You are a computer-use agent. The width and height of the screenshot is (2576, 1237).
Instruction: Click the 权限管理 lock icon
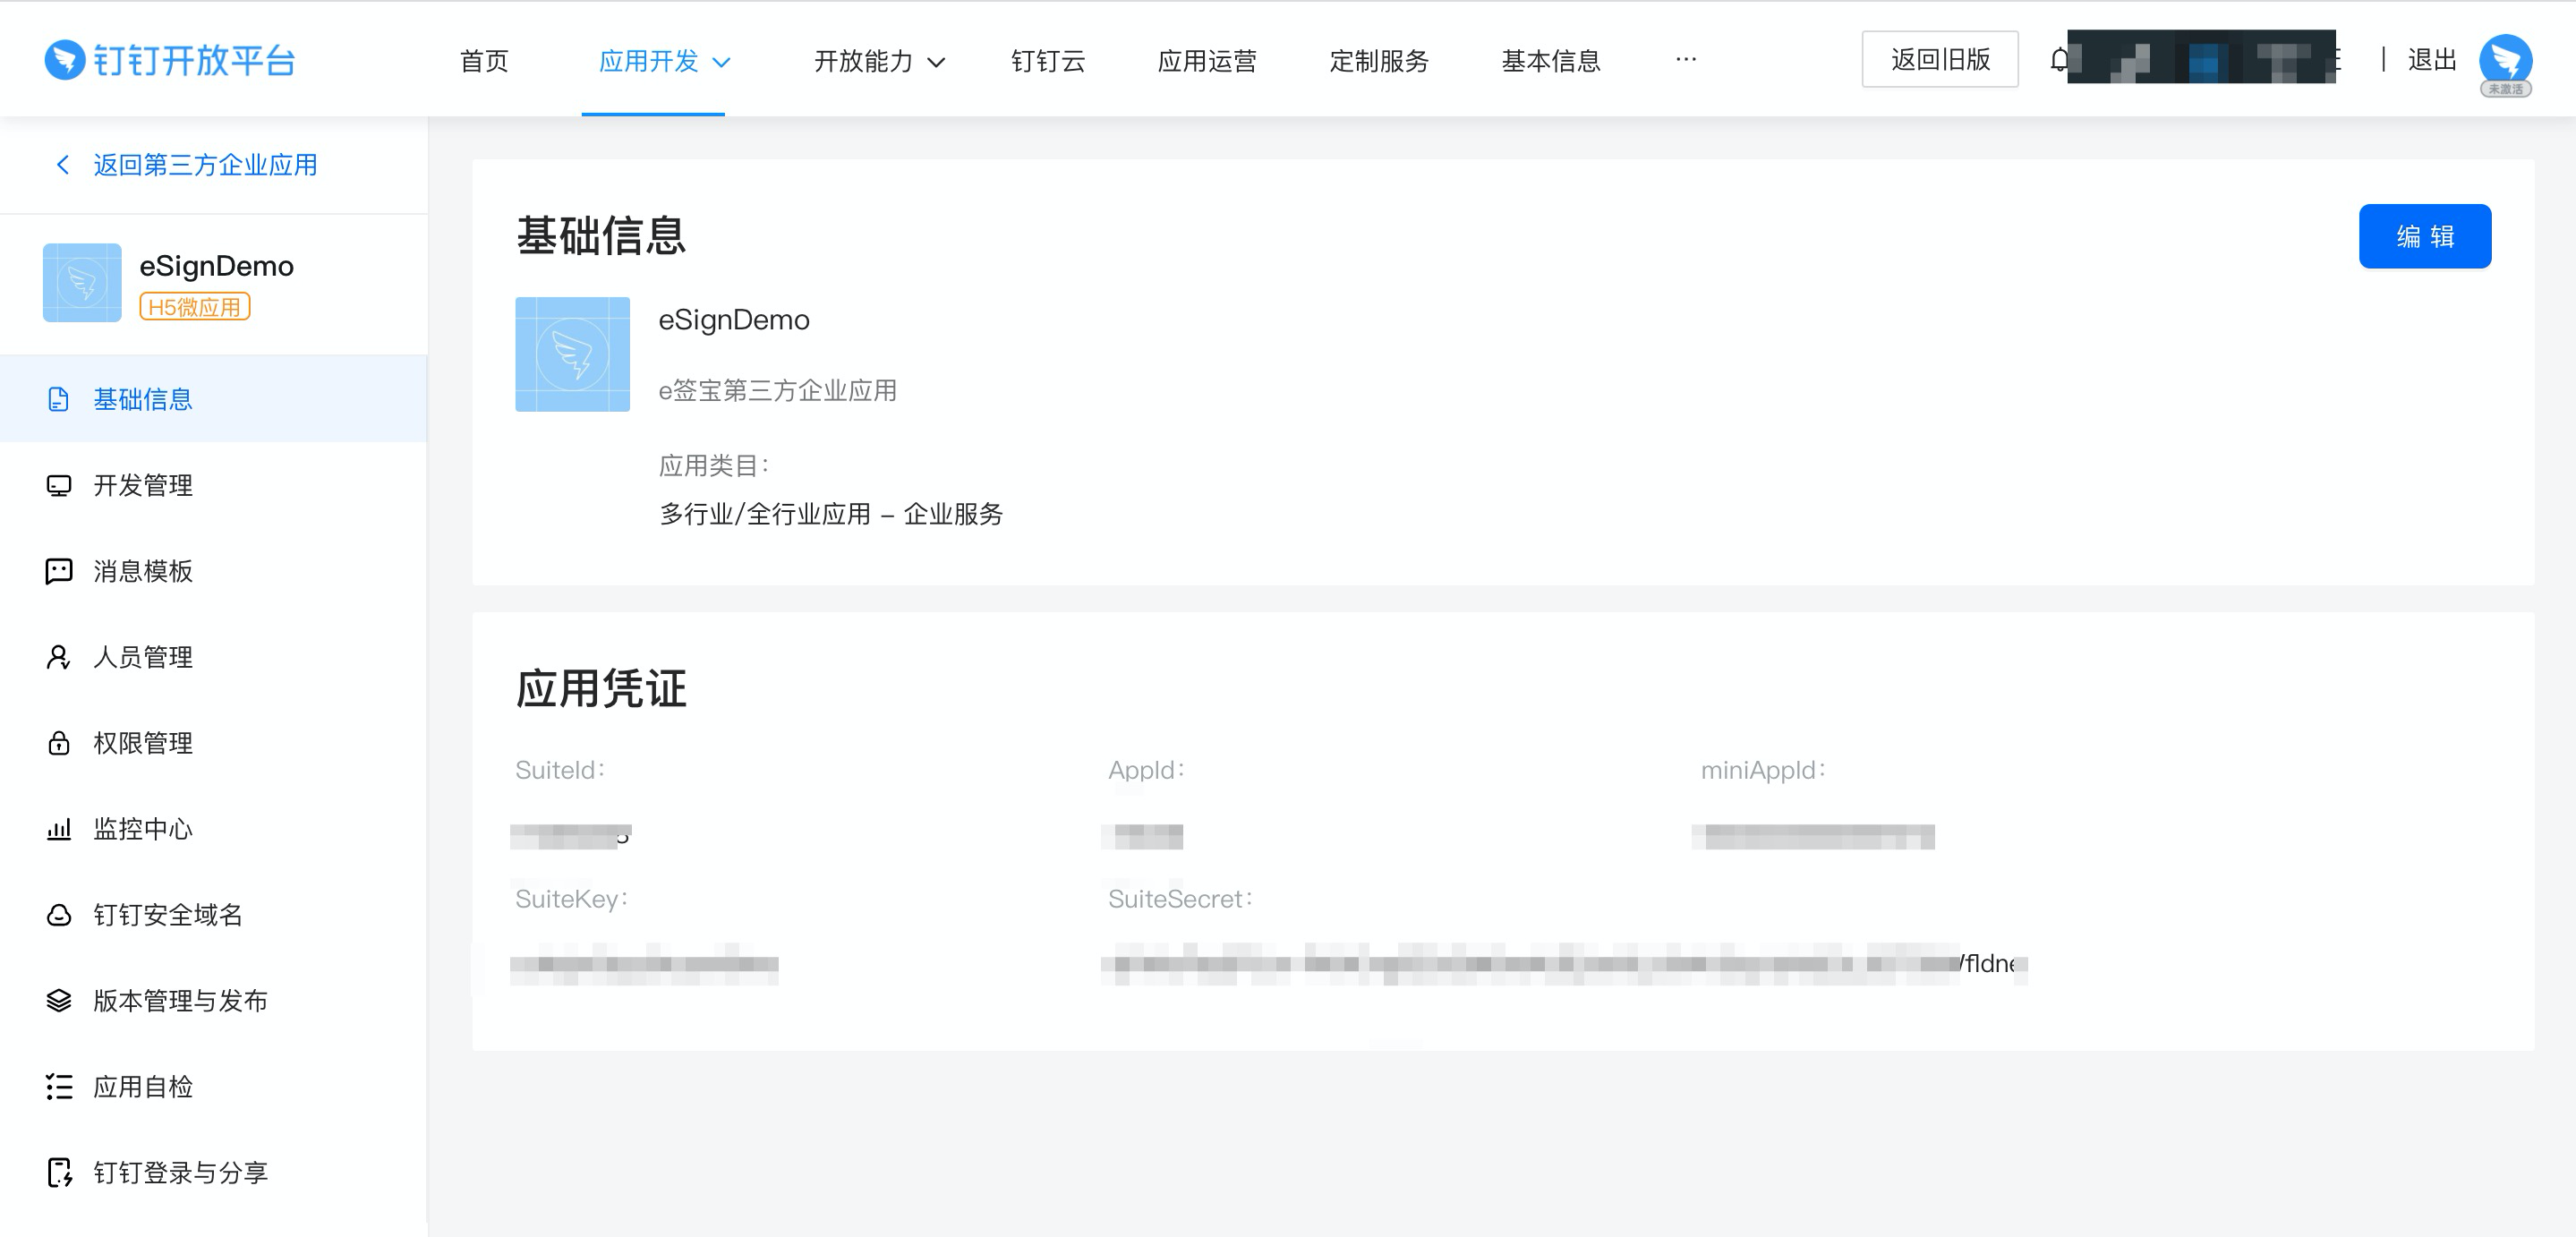(59, 743)
